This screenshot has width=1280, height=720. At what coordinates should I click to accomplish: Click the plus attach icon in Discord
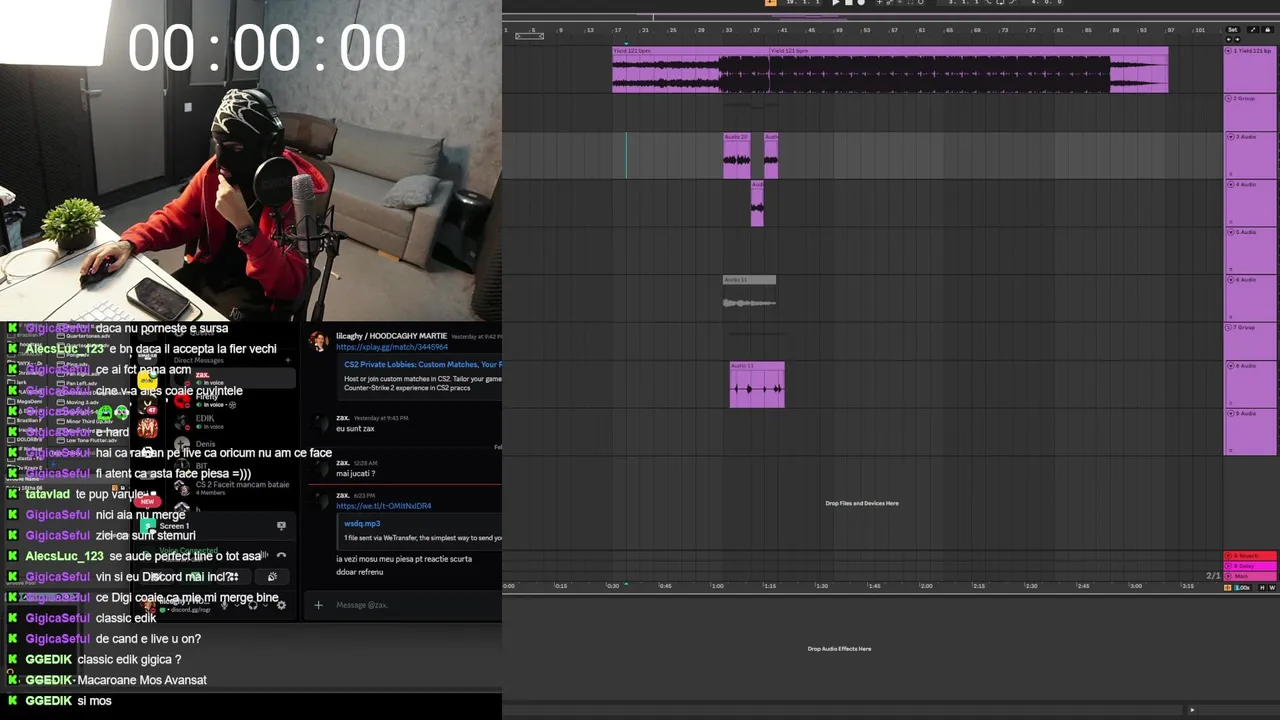318,605
